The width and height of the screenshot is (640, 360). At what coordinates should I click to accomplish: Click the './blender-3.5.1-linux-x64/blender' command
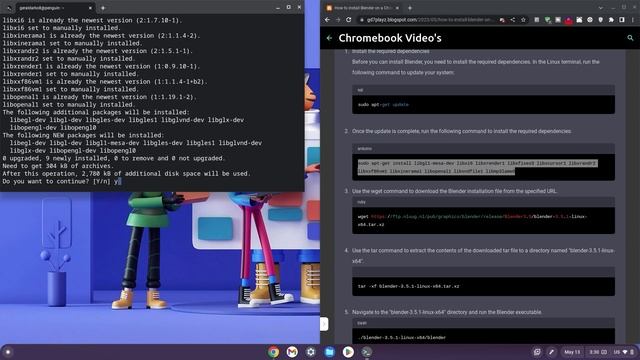coord(402,338)
